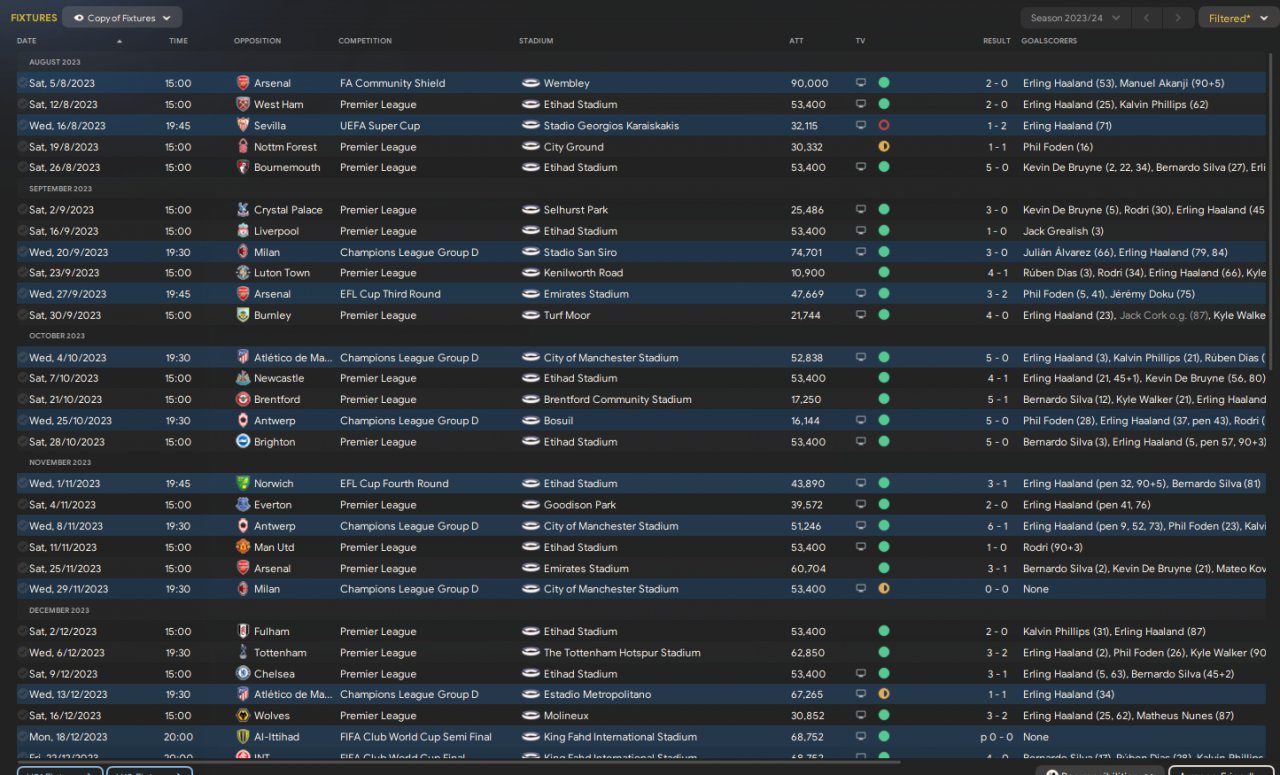
Task: Click the check icon beside Wed, 1/11/2023
Action: click(x=22, y=484)
